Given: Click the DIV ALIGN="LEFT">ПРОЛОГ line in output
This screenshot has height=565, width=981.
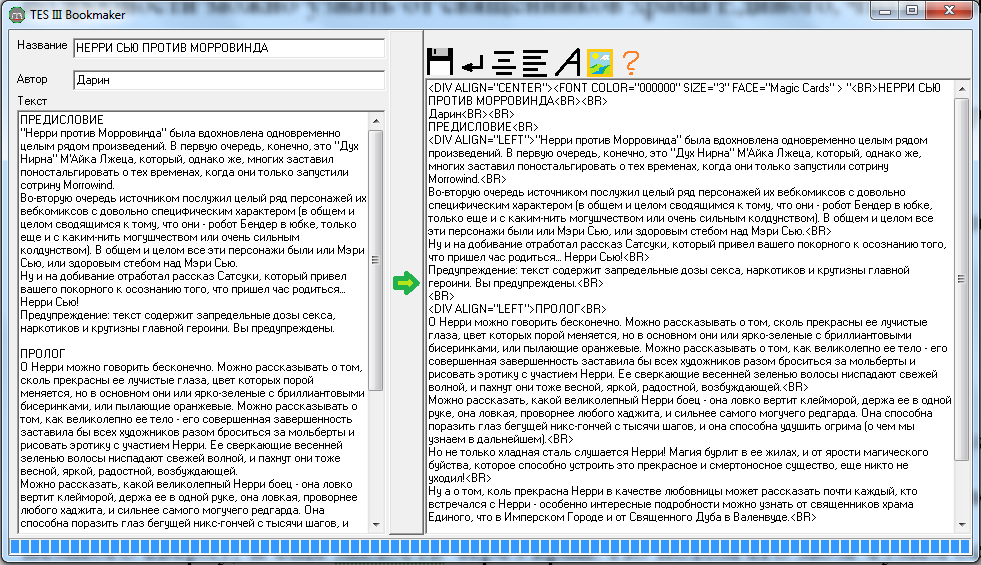Looking at the screenshot, I should click(x=517, y=309).
